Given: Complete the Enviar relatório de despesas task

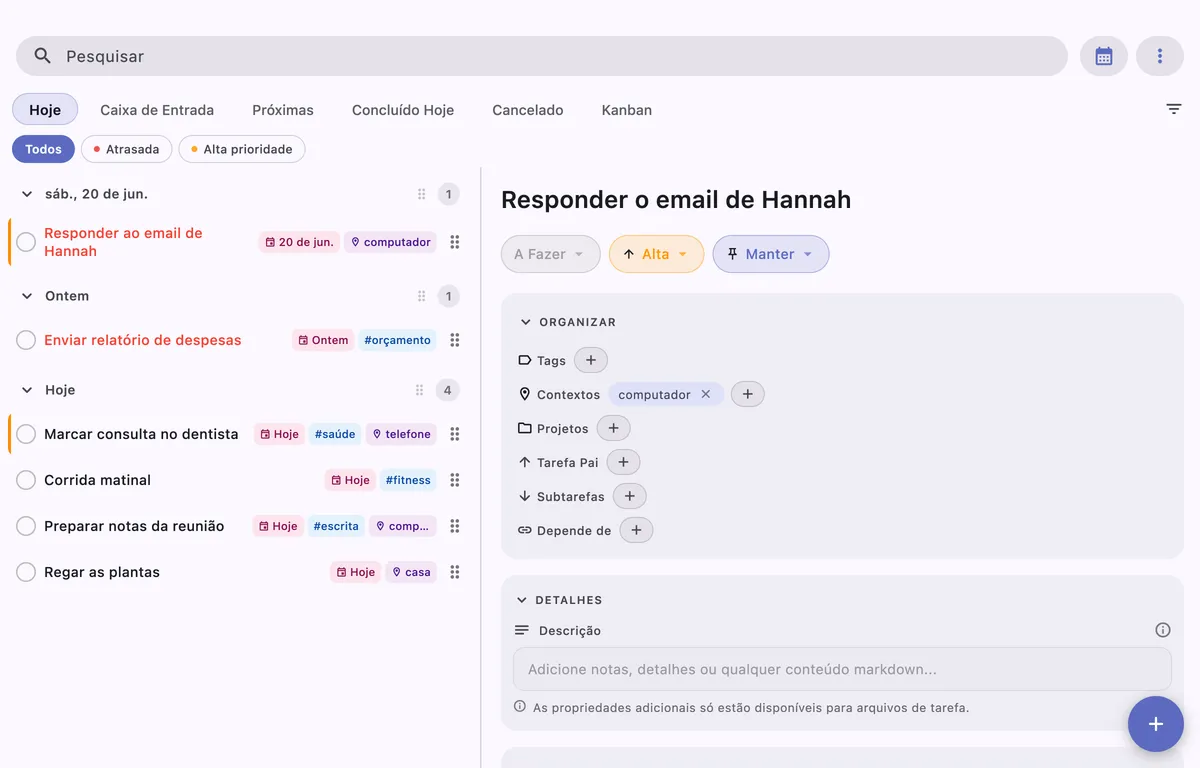Looking at the screenshot, I should pyautogui.click(x=26, y=340).
